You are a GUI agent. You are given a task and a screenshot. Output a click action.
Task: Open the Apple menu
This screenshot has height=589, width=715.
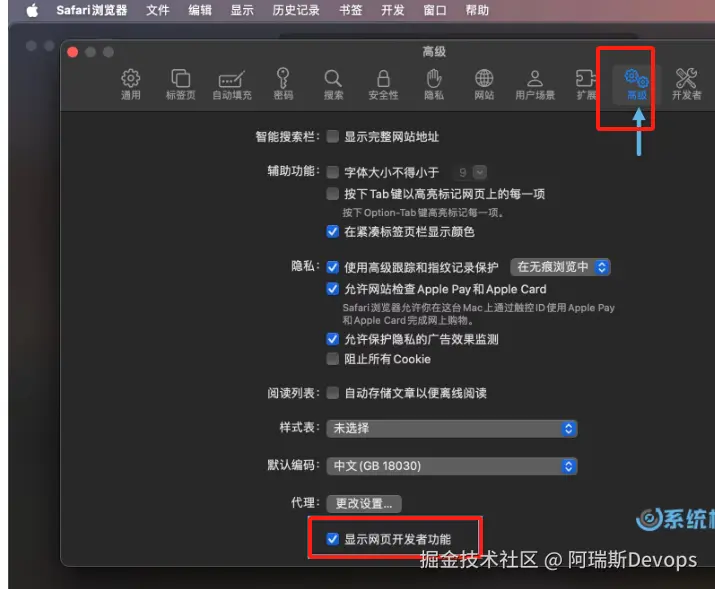tap(32, 10)
